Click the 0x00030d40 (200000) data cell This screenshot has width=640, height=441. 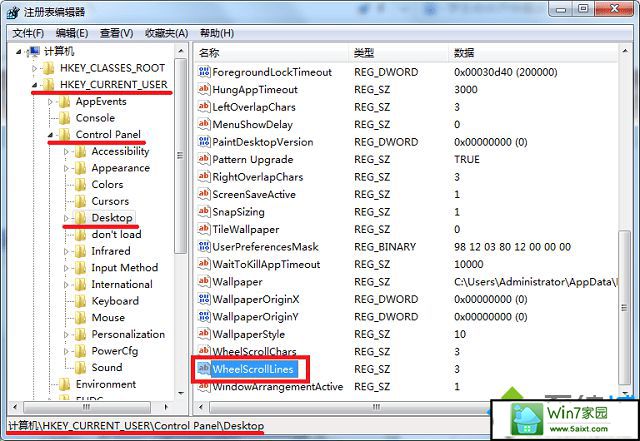(x=505, y=72)
